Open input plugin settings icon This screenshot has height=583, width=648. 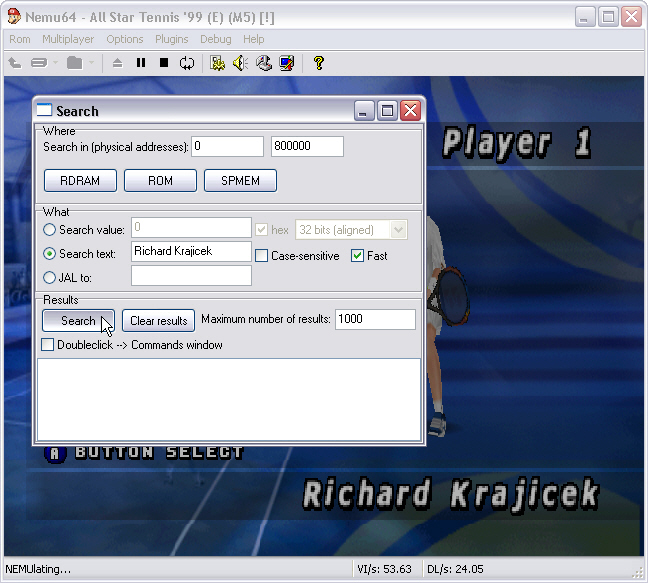[x=264, y=63]
